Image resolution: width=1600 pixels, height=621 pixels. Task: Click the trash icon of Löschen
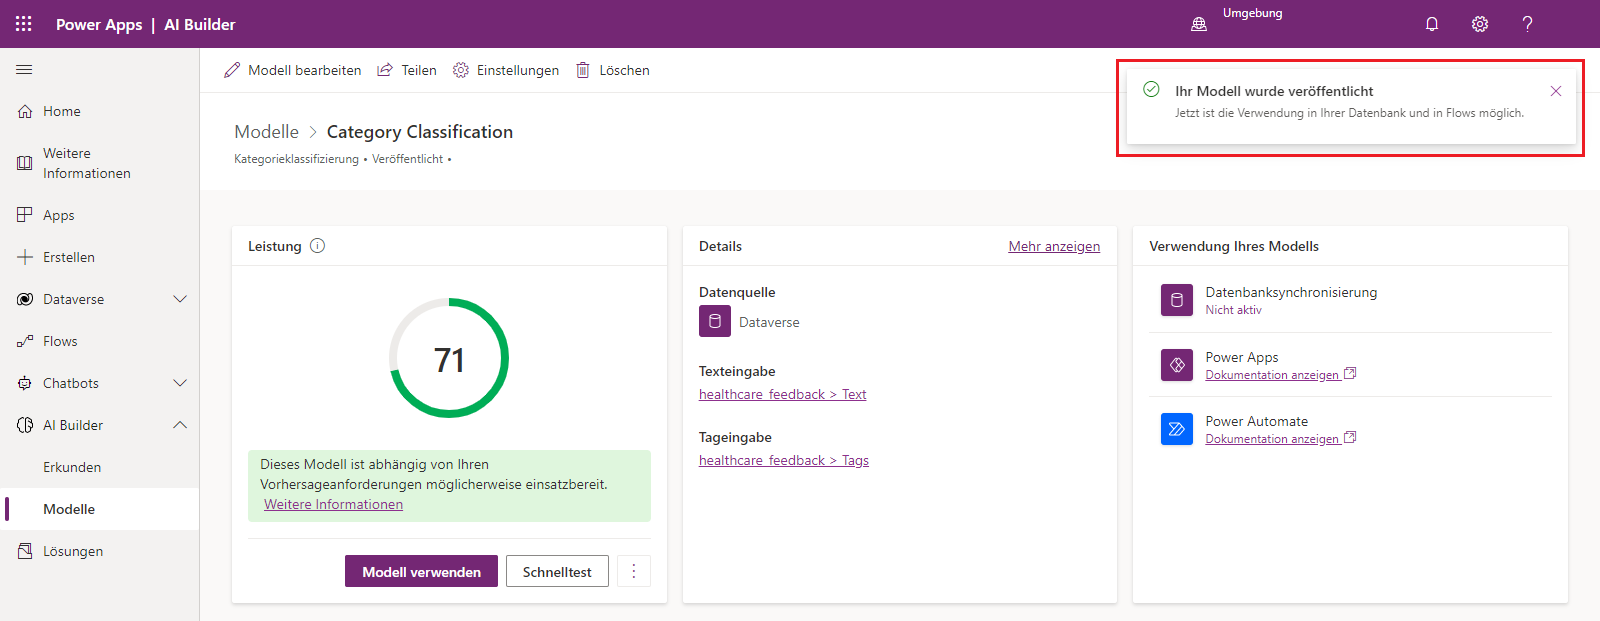pyautogui.click(x=583, y=70)
